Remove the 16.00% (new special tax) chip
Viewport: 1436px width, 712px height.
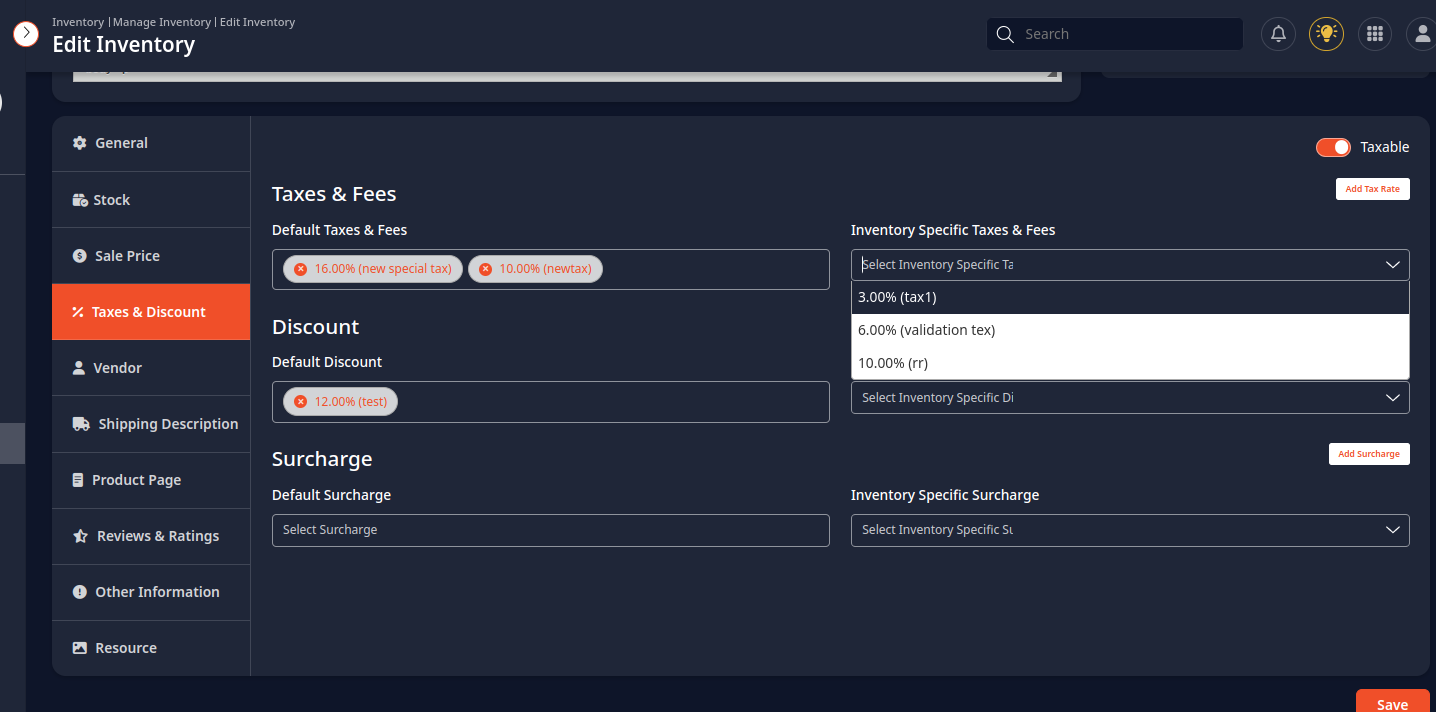(x=300, y=269)
